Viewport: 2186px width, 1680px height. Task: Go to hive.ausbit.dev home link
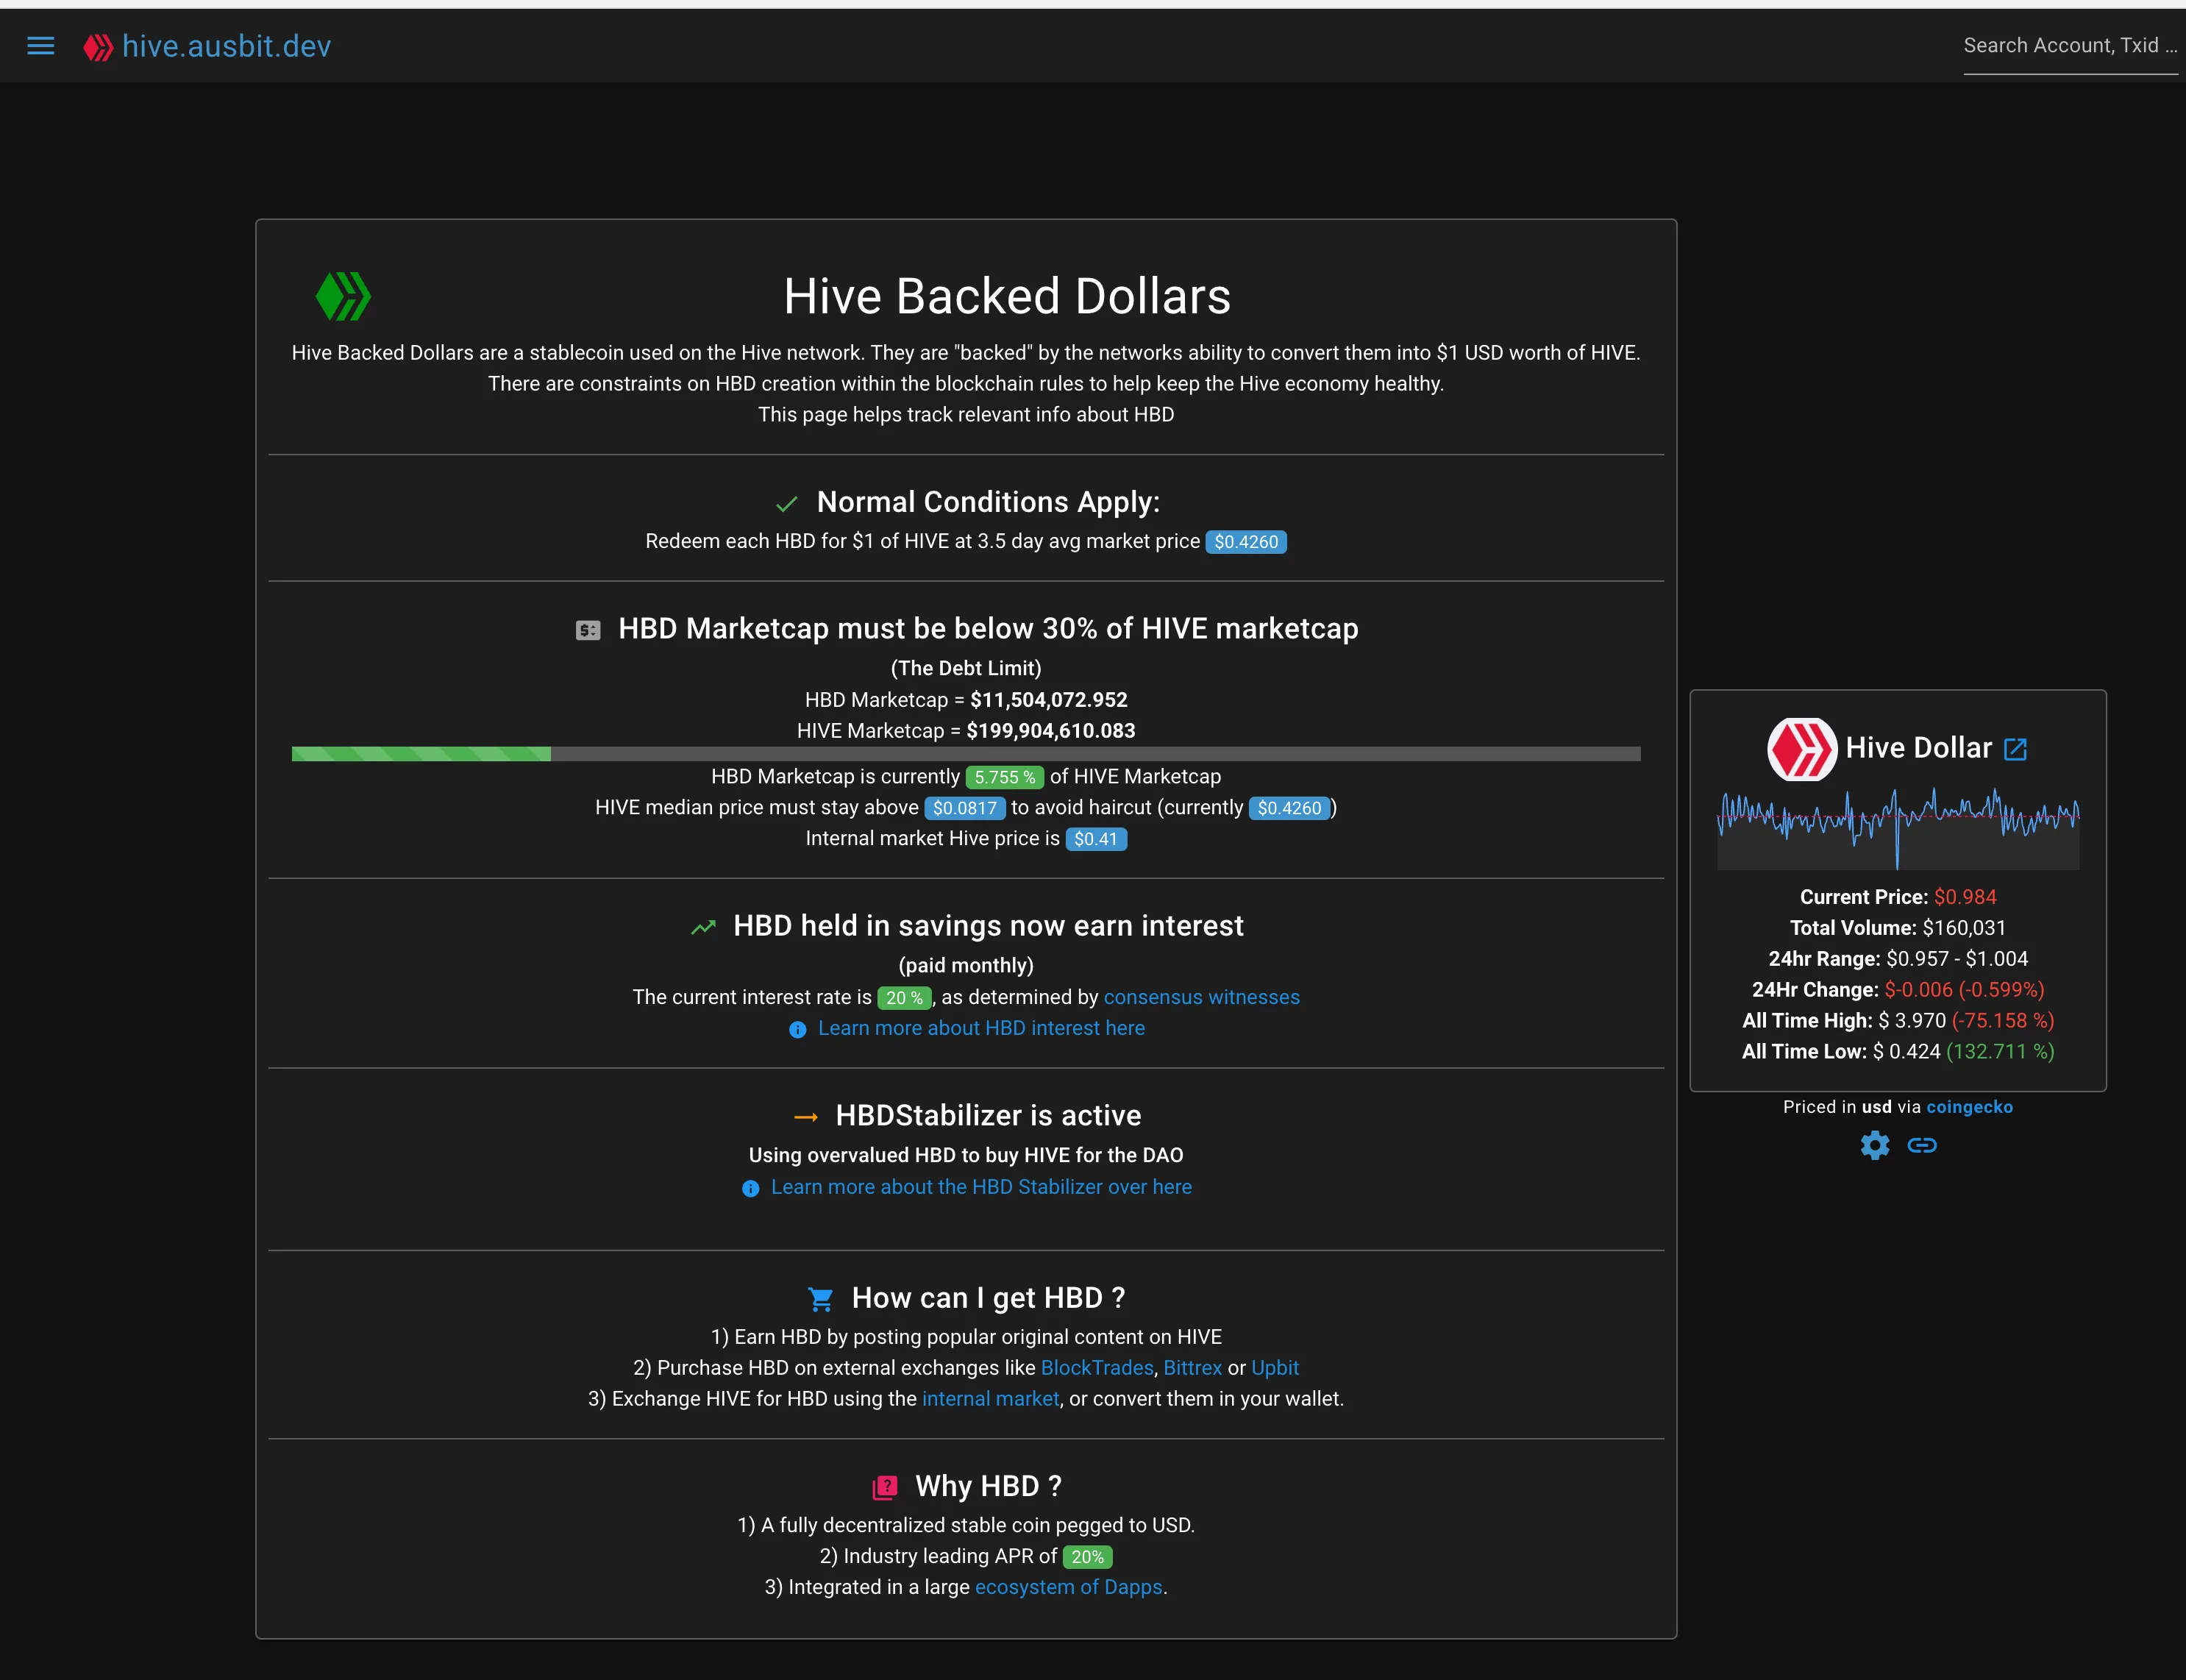(226, 46)
